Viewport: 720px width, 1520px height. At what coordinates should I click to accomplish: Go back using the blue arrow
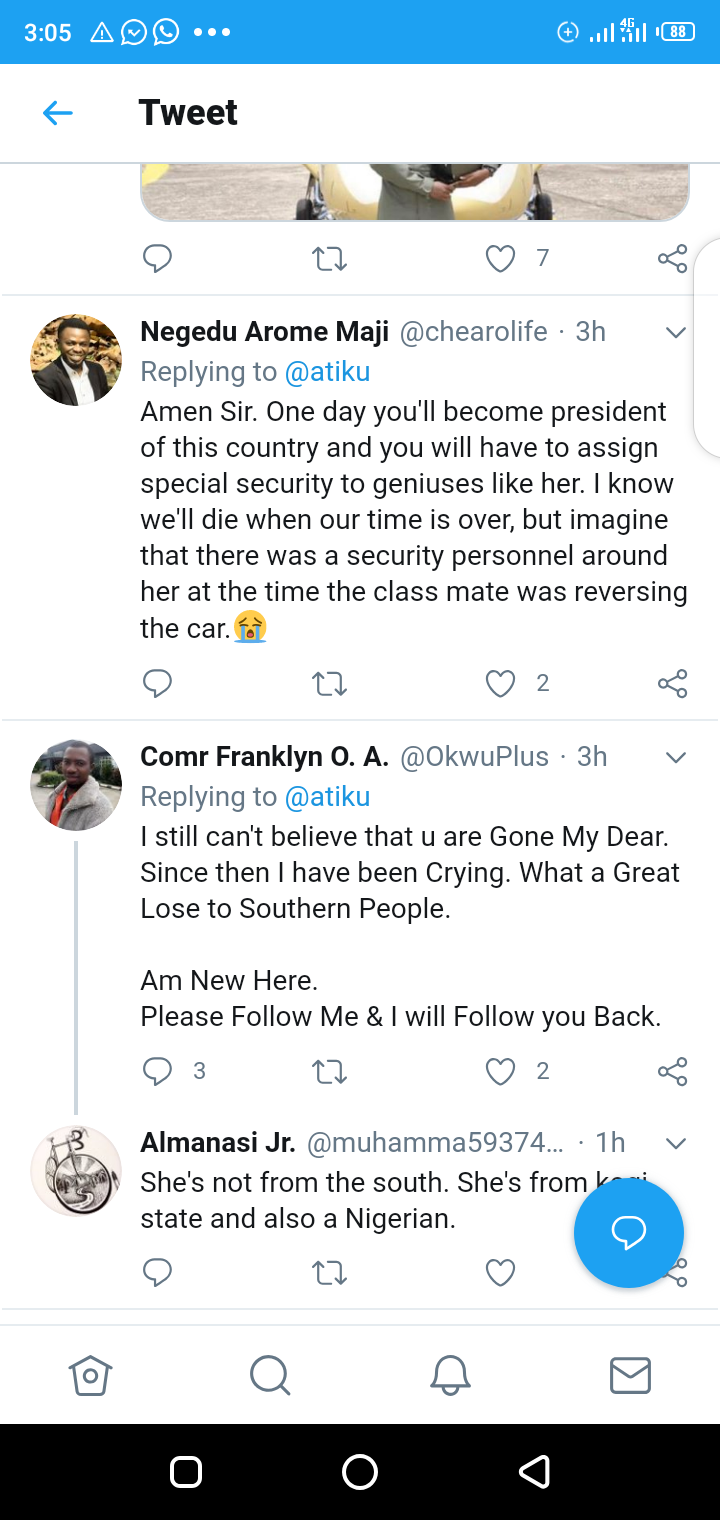coord(58,113)
